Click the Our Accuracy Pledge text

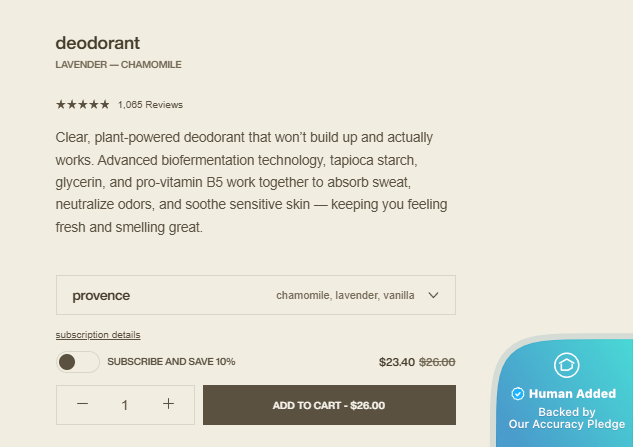pyautogui.click(x=566, y=424)
